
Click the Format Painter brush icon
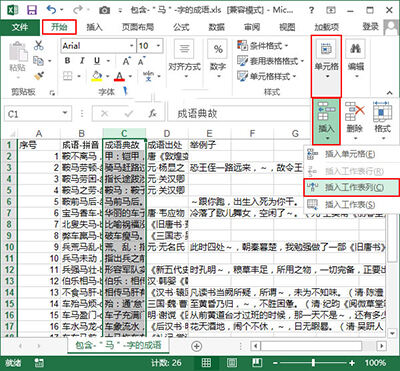[39, 76]
